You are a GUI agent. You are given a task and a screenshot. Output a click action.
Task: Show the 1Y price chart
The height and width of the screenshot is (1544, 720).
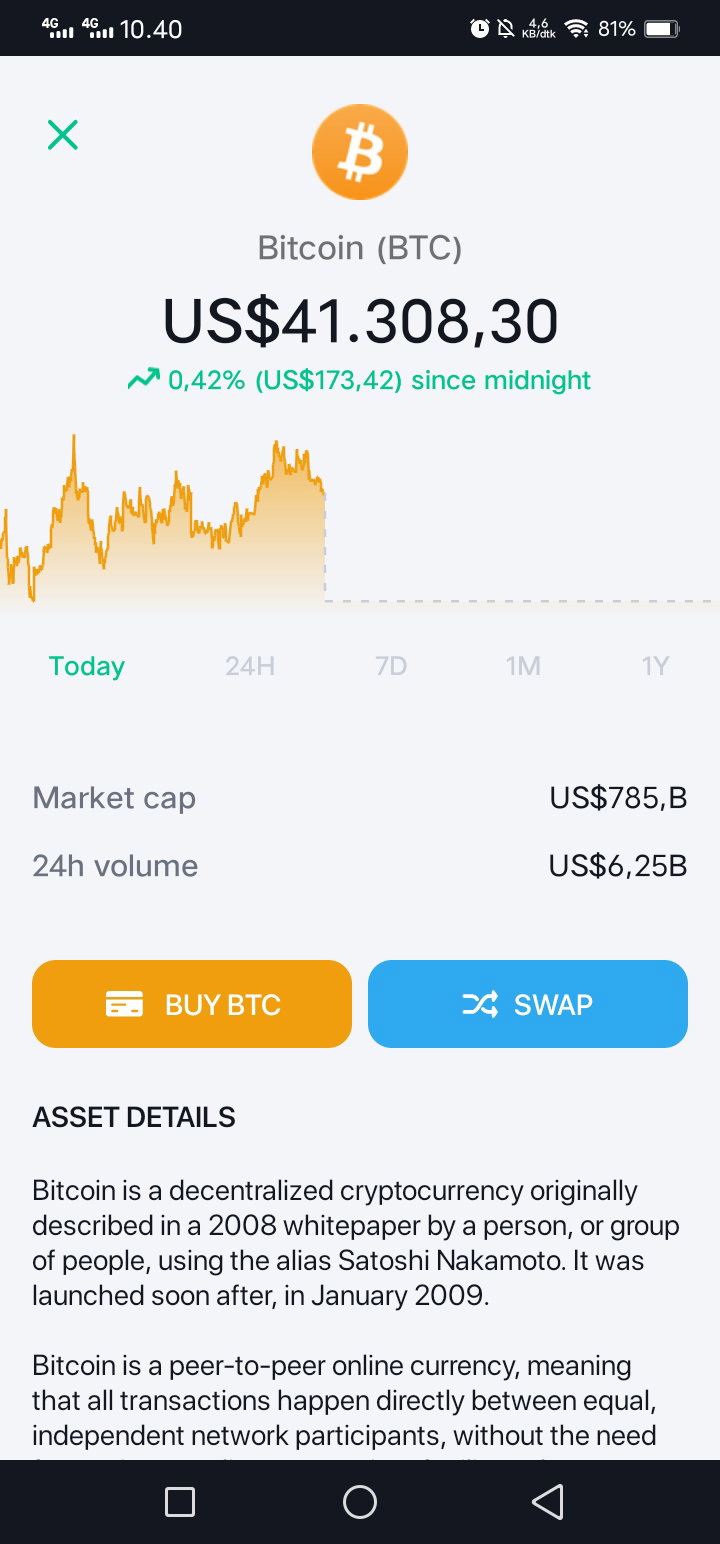coord(655,666)
